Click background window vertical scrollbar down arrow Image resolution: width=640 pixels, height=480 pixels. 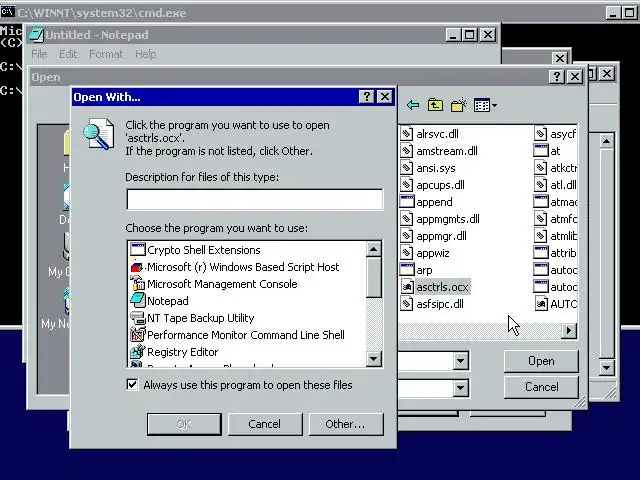[607, 367]
